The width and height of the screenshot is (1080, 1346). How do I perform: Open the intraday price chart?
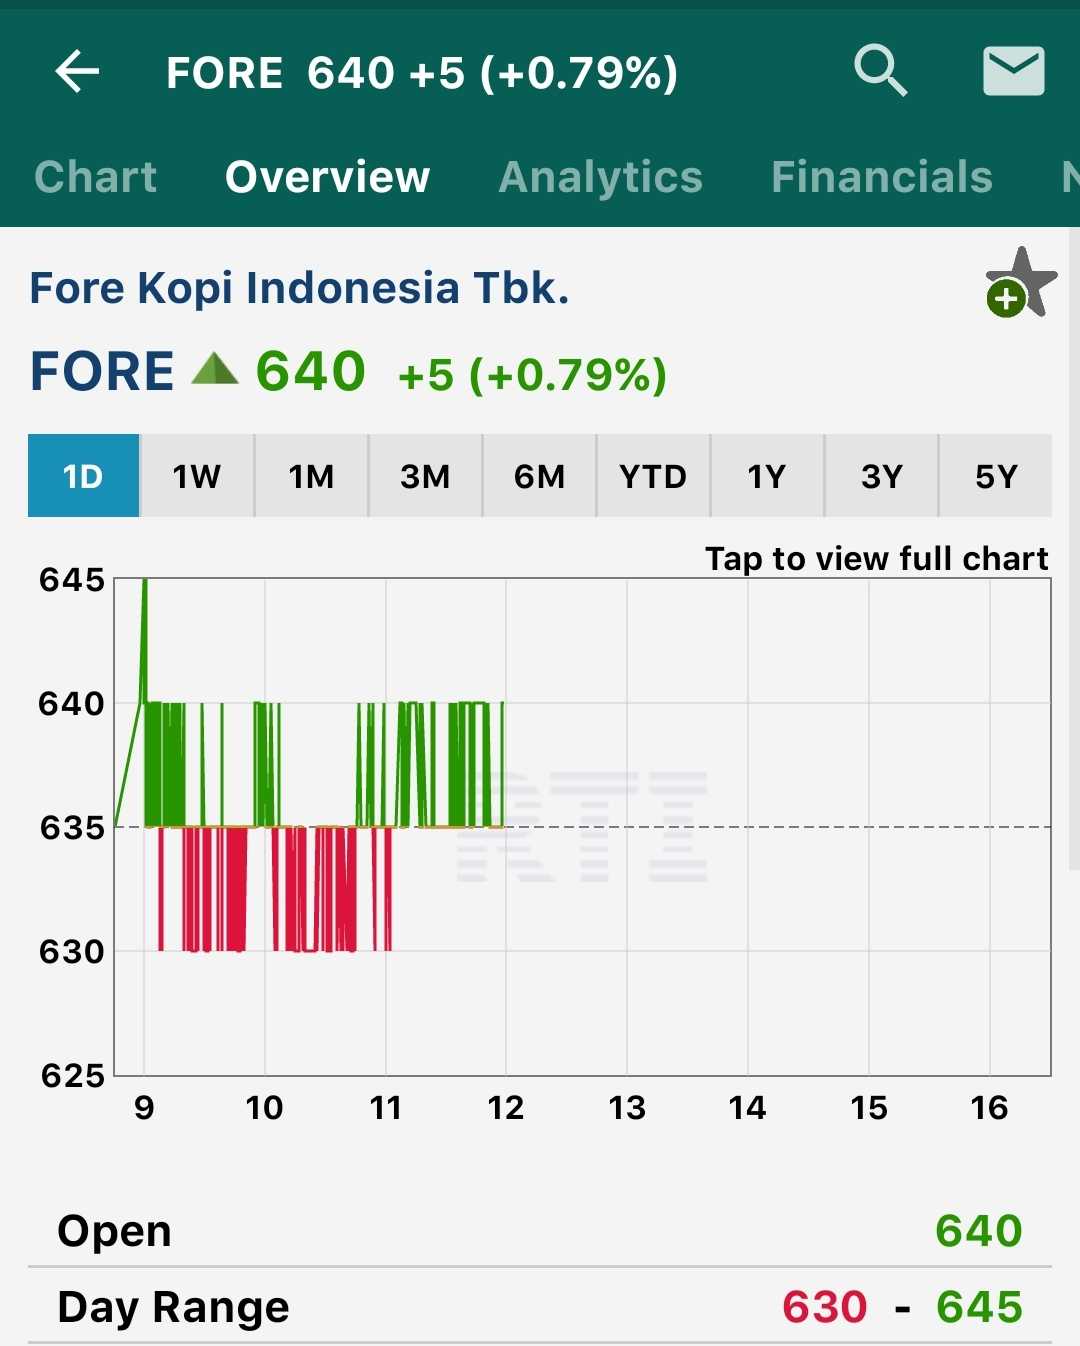(x=582, y=827)
